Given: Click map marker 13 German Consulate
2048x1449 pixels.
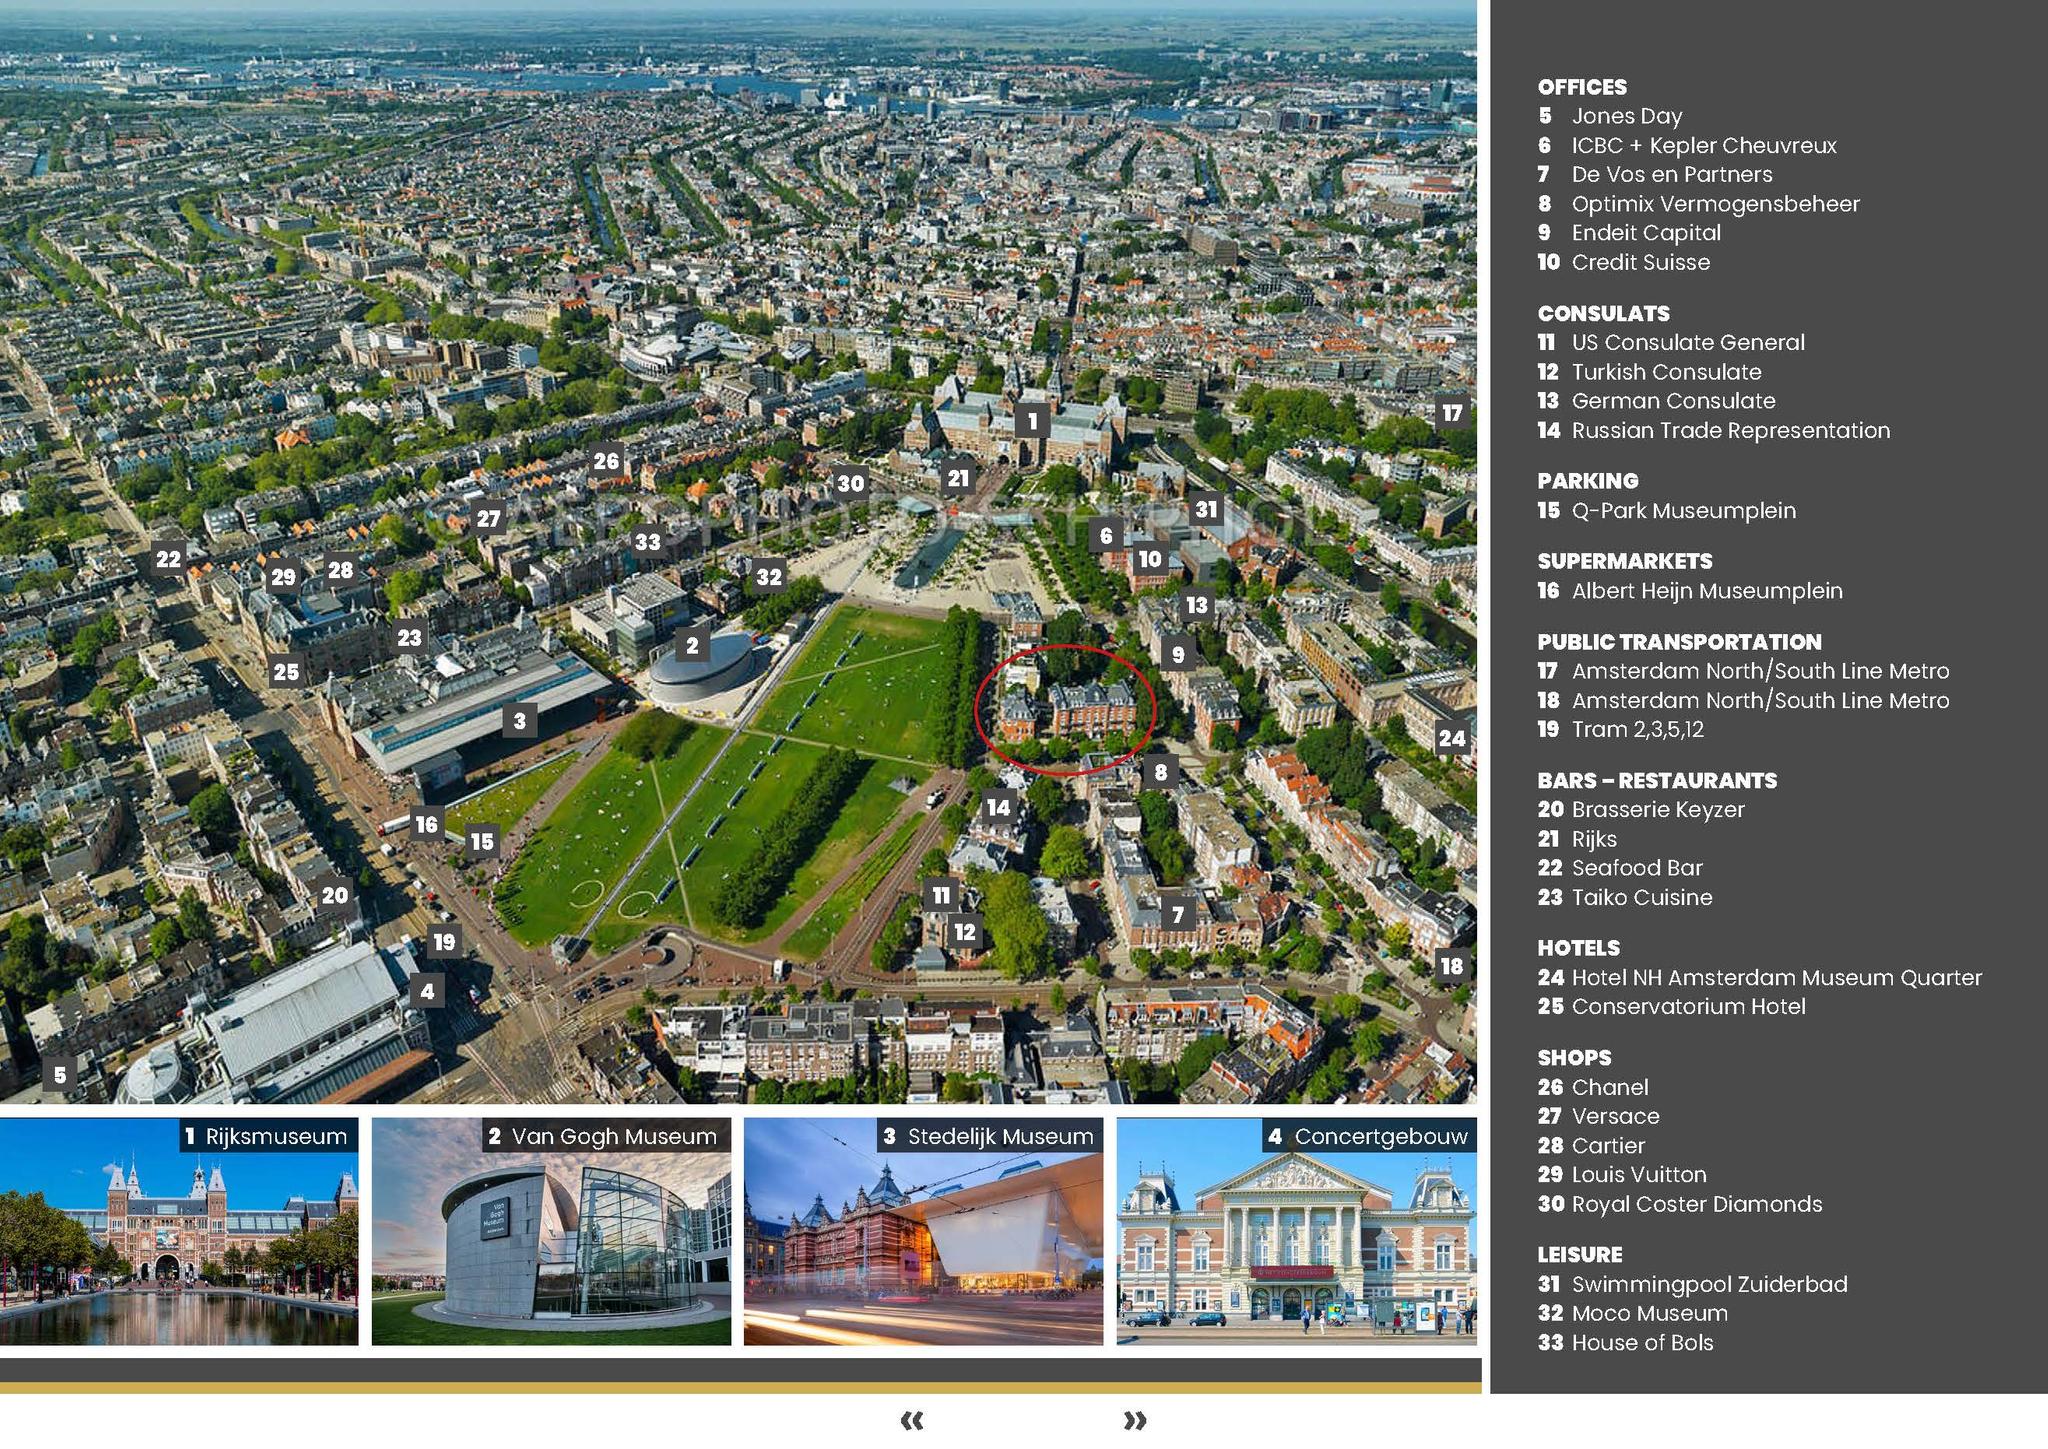Looking at the screenshot, I should [1197, 605].
